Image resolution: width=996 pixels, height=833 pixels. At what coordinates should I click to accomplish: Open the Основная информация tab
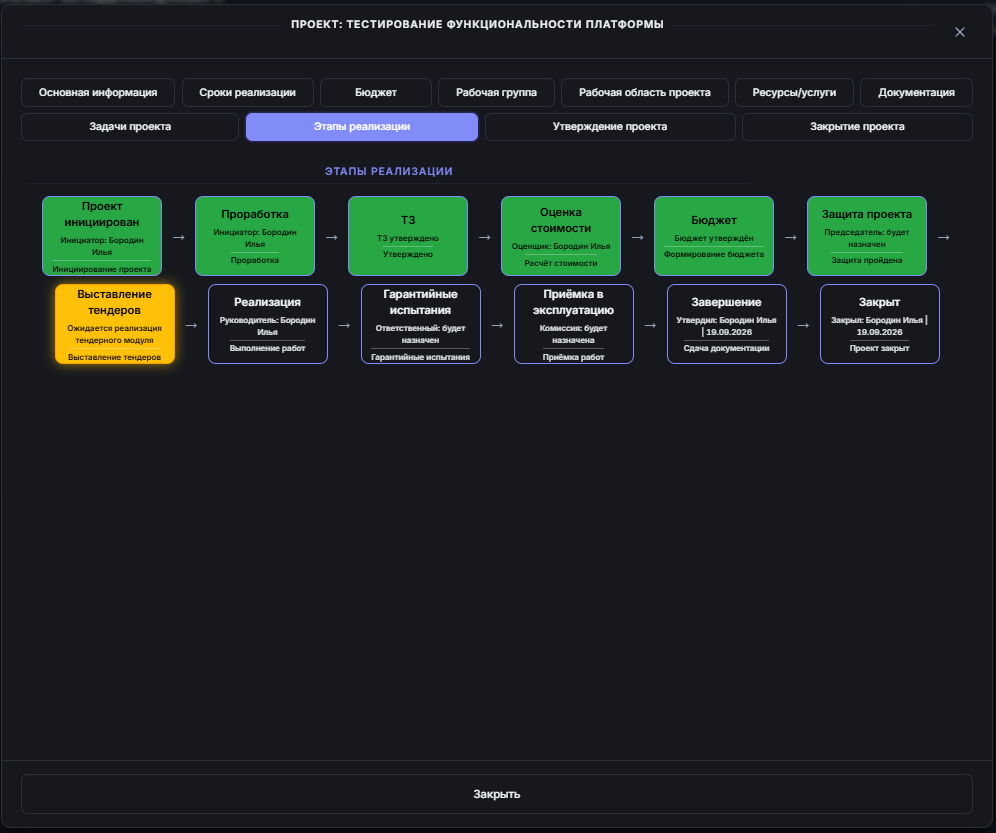[x=98, y=92]
